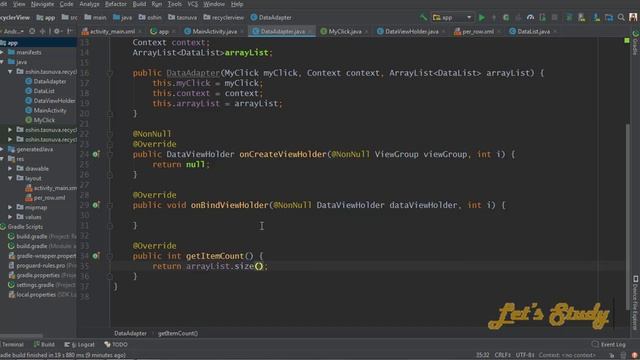Select per_row.xml in project tree
This screenshot has height=360, width=640.
tap(45, 198)
